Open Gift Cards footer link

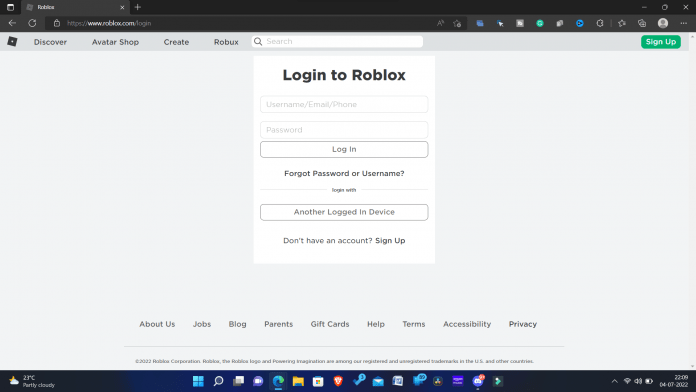(330, 324)
